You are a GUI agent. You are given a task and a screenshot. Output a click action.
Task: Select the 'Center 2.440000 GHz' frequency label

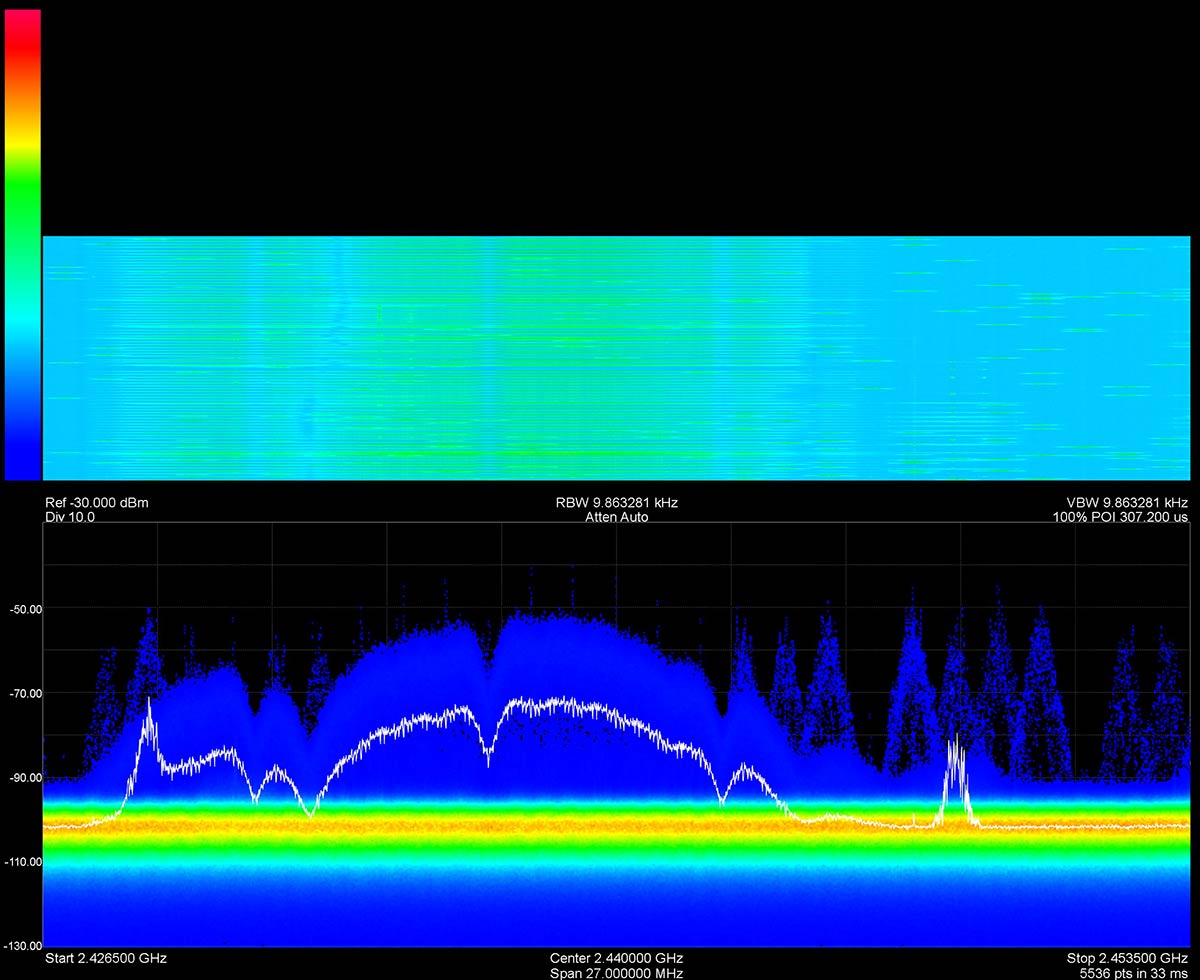click(617, 958)
